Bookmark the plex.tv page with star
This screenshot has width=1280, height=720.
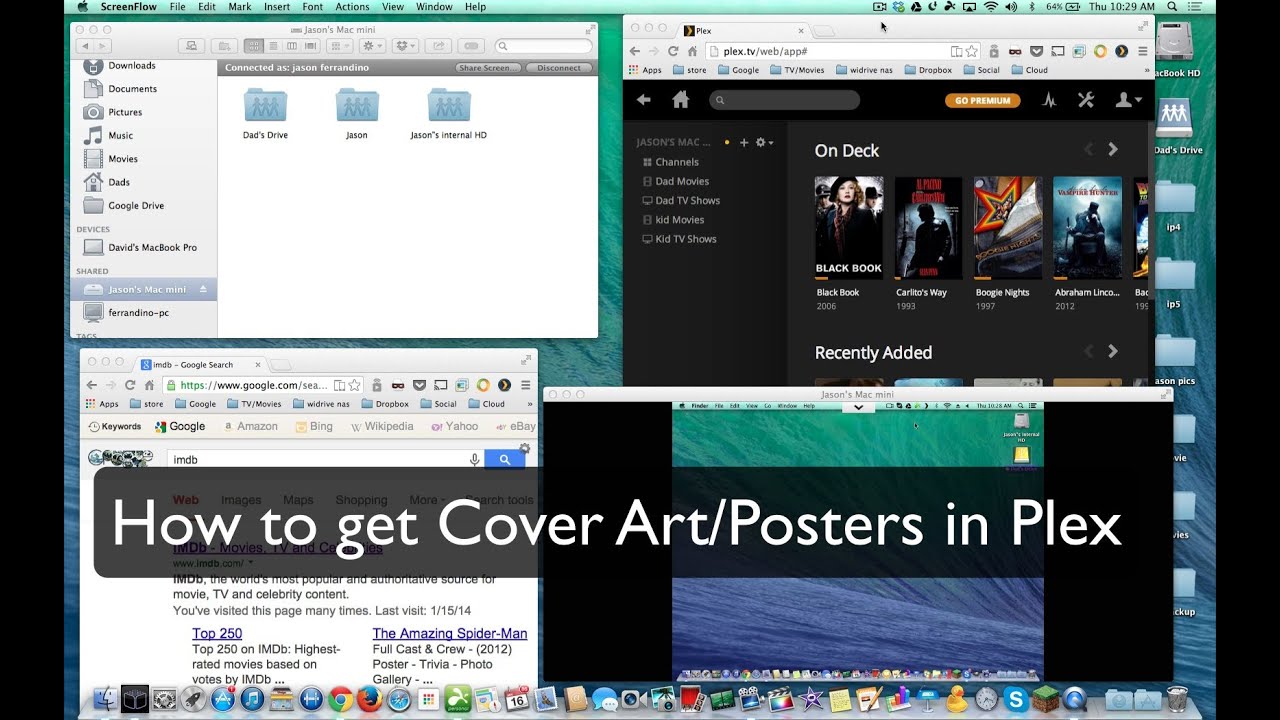(970, 51)
